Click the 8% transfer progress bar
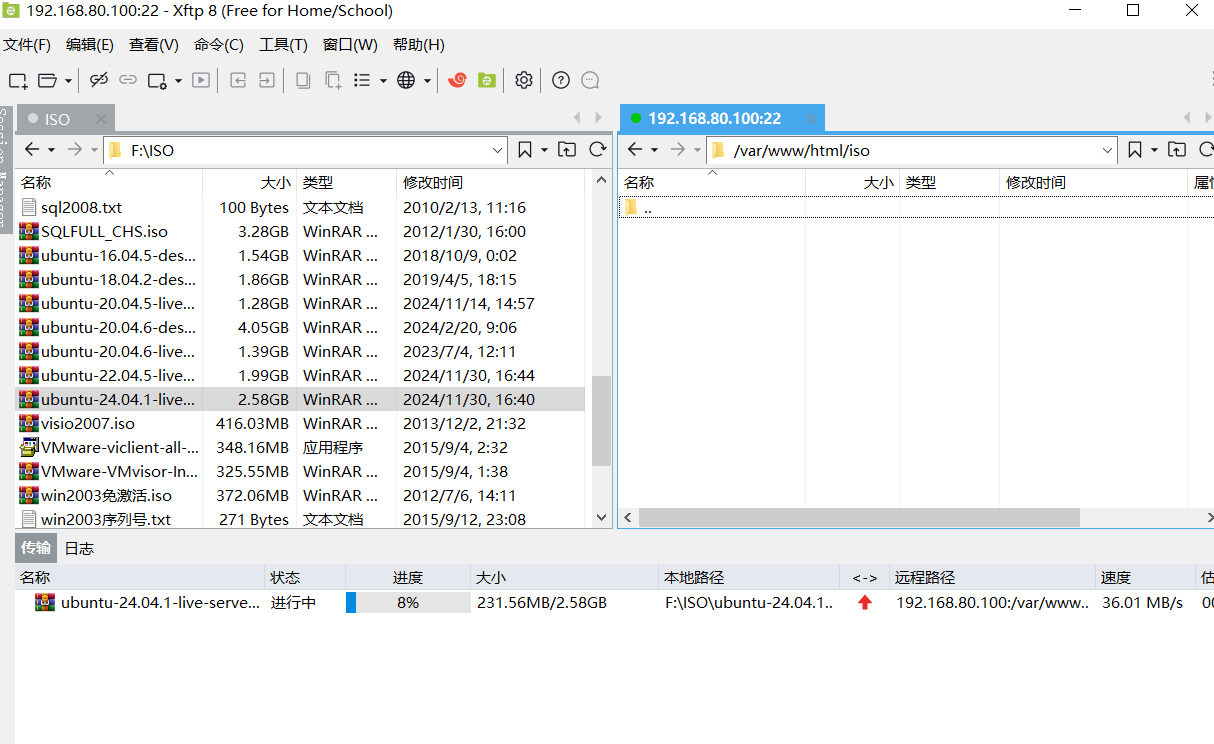Viewport: 1214px width, 744px height. [x=408, y=603]
